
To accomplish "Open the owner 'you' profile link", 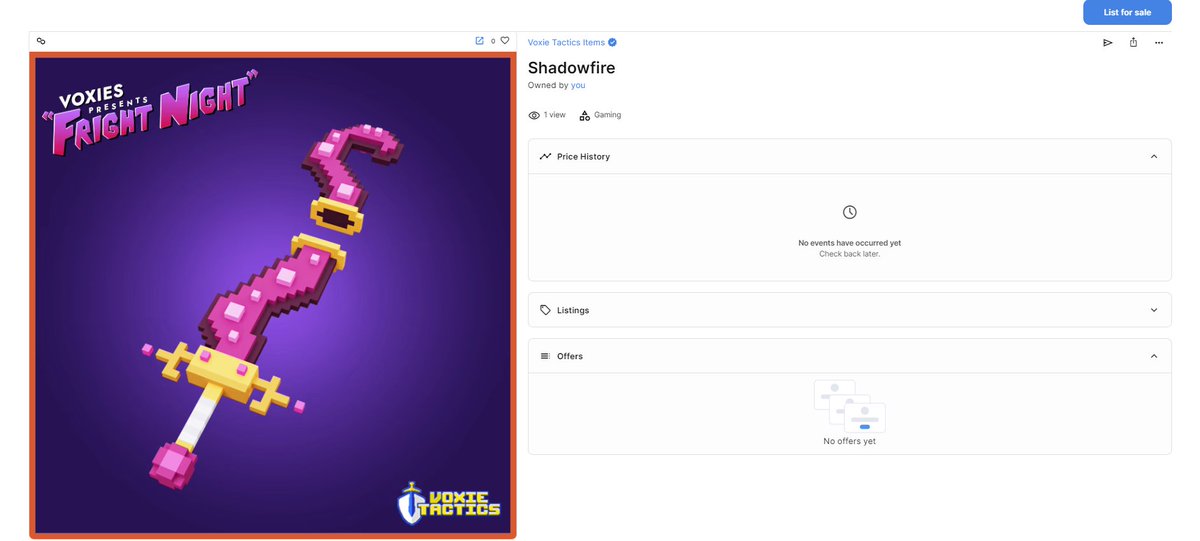I will (578, 85).
